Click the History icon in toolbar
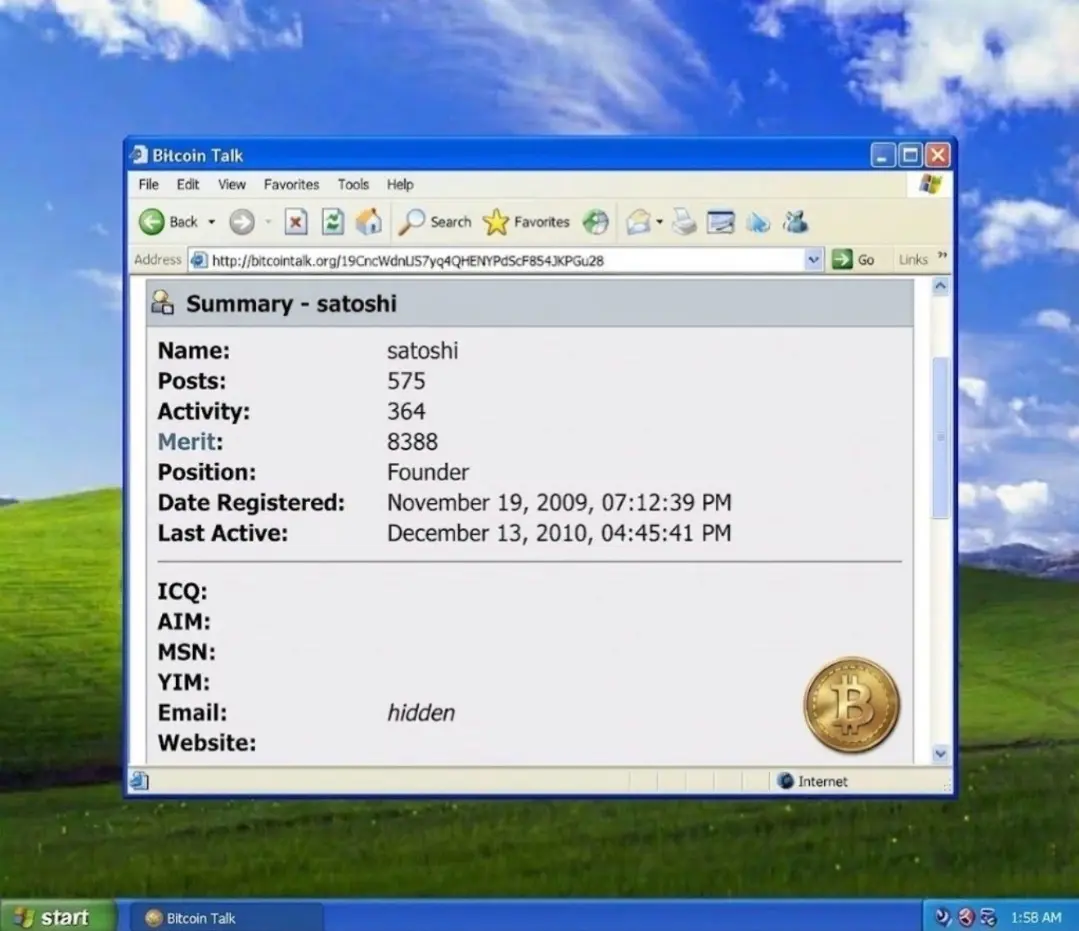Screen dimensions: 1079x931 coord(596,222)
